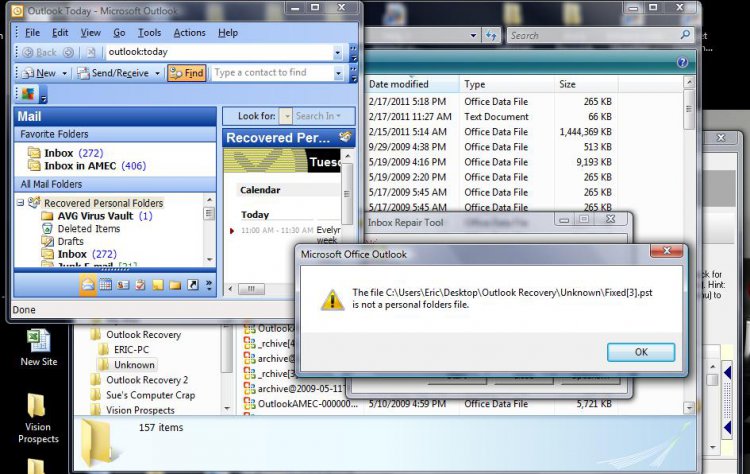750x474 pixels.
Task: Select Outlook Recovery folder in Explorer tree
Action: [x=137, y=334]
